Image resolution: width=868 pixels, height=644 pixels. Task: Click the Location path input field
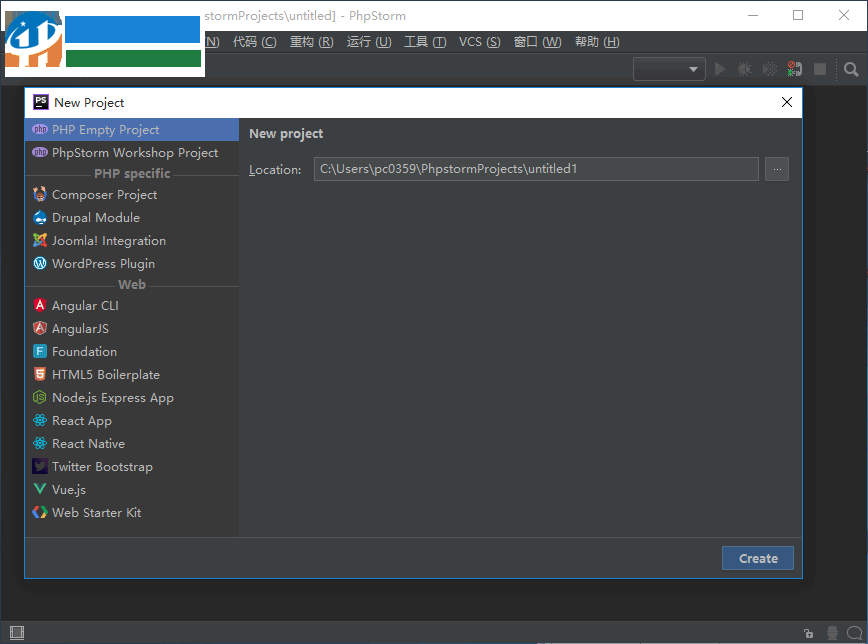[x=536, y=169]
